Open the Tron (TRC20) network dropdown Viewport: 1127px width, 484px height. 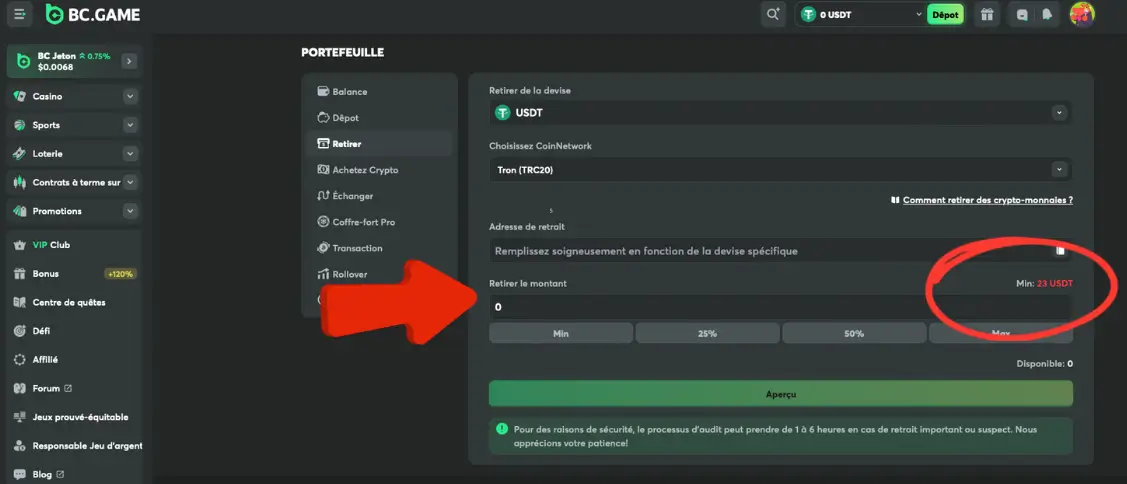click(x=781, y=170)
